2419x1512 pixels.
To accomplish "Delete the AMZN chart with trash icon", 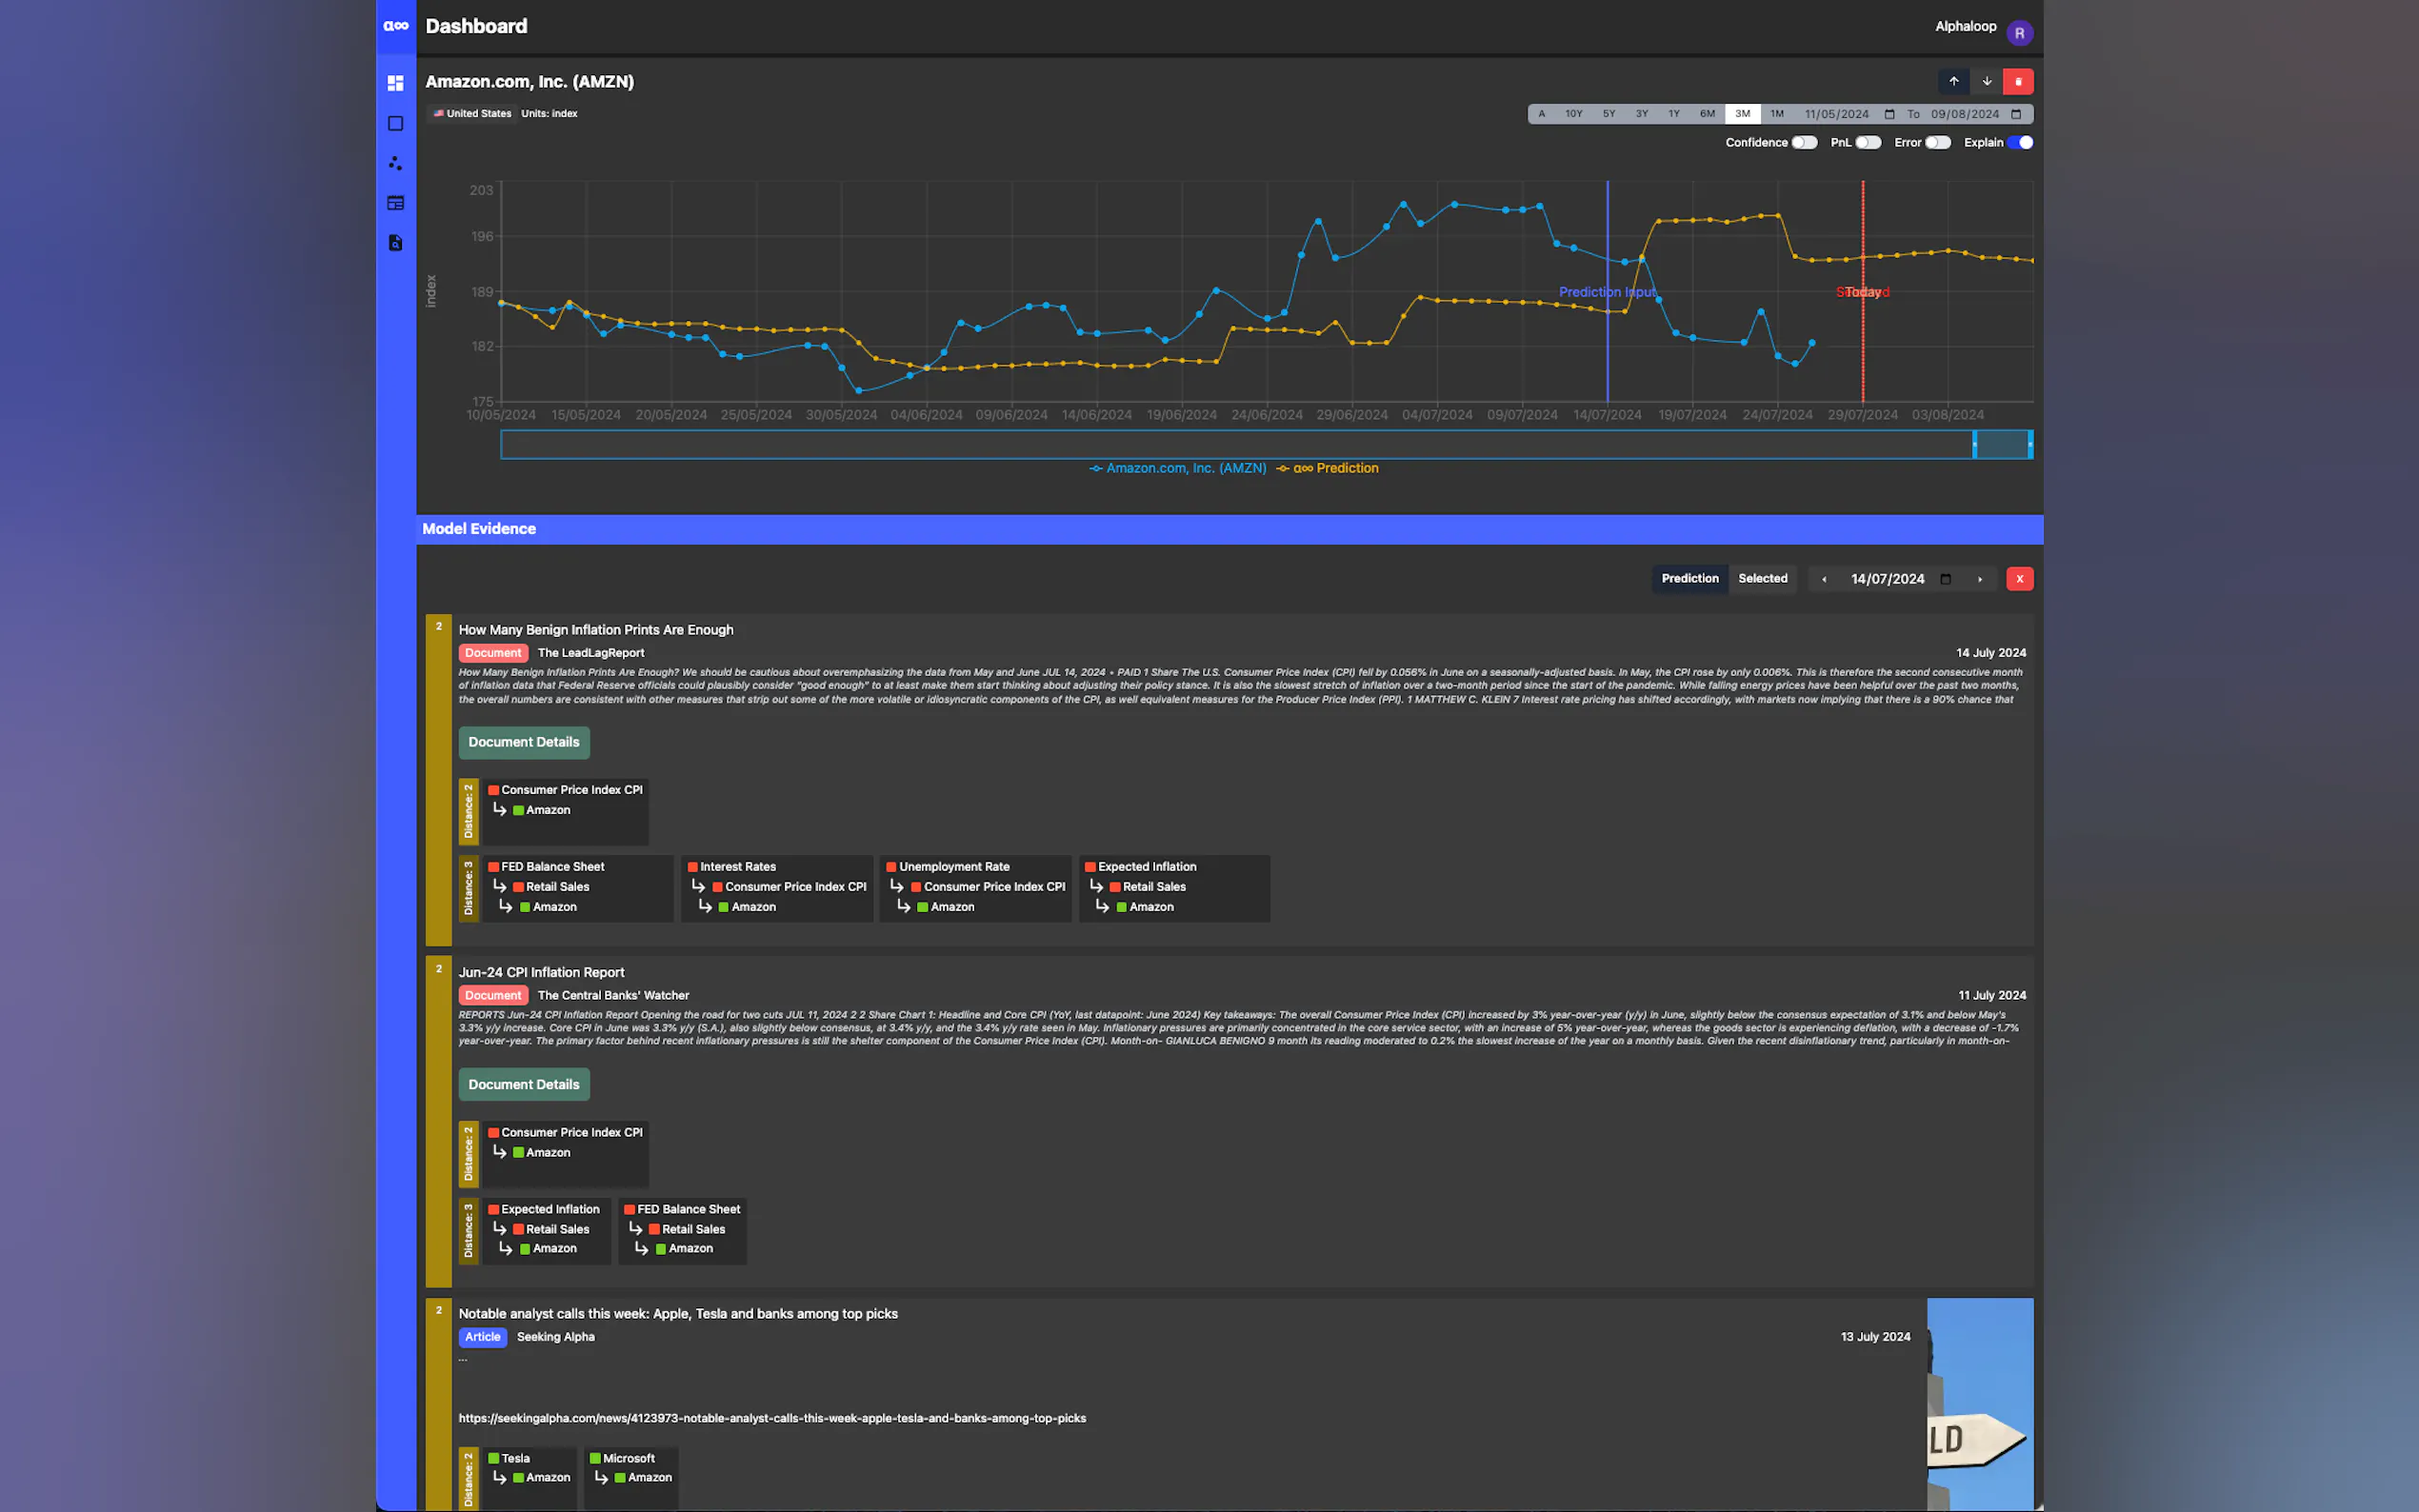I will (2018, 81).
